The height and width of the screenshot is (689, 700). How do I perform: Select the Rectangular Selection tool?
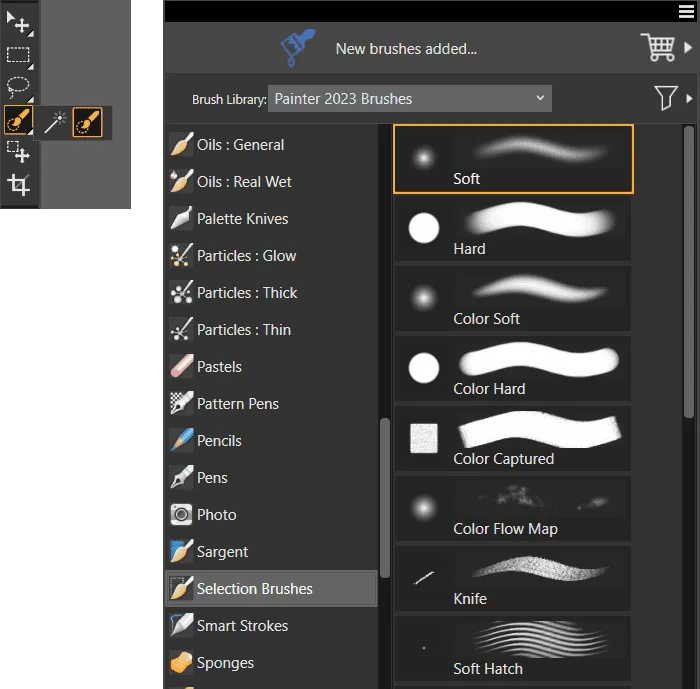pyautogui.click(x=18, y=55)
